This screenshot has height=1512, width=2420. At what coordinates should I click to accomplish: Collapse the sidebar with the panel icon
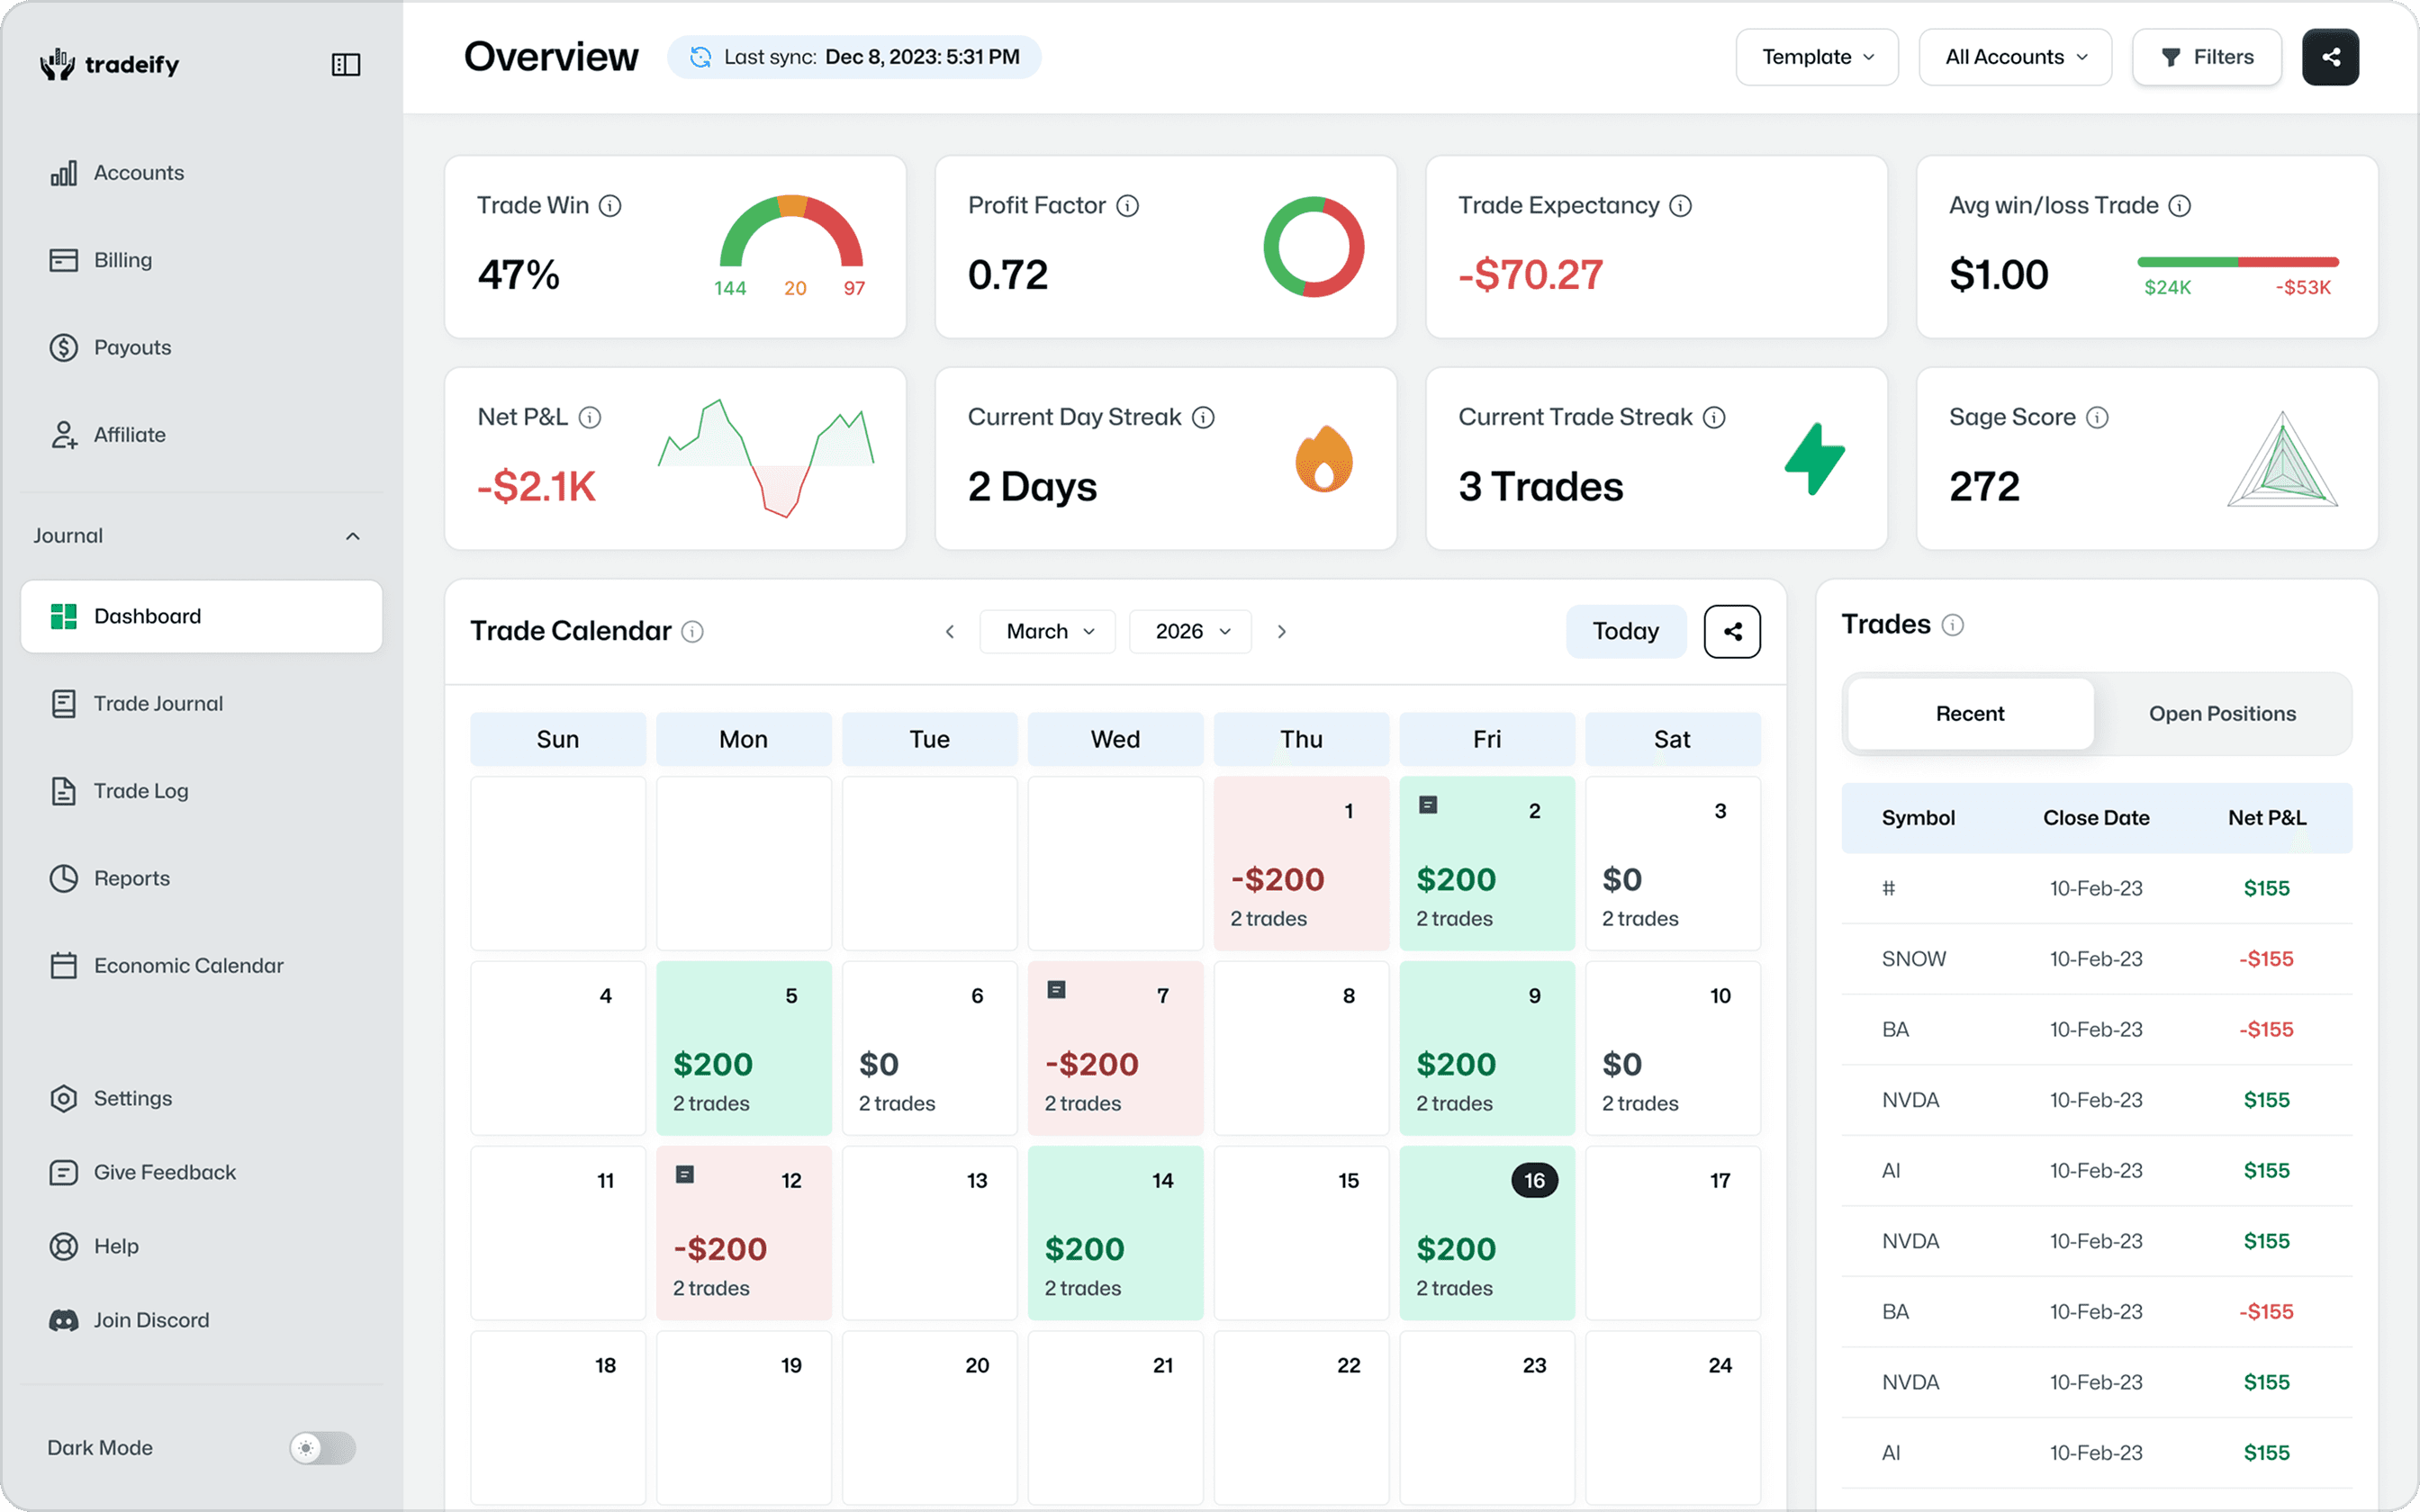pyautogui.click(x=345, y=65)
